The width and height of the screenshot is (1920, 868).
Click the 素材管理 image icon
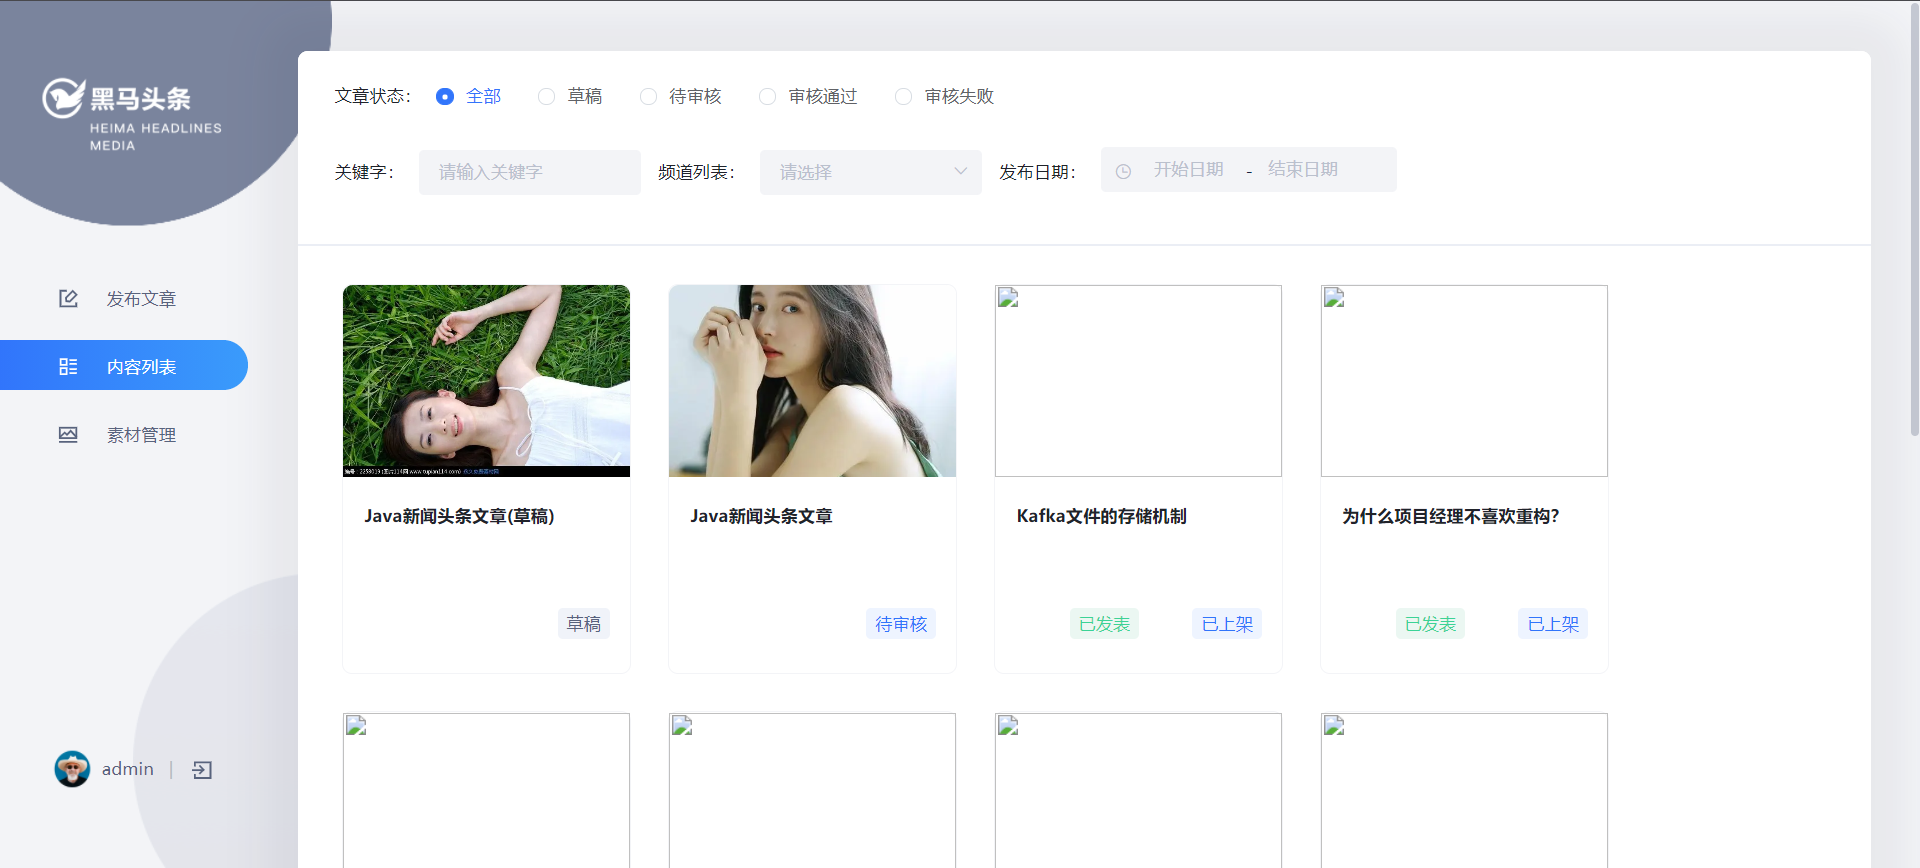point(68,434)
